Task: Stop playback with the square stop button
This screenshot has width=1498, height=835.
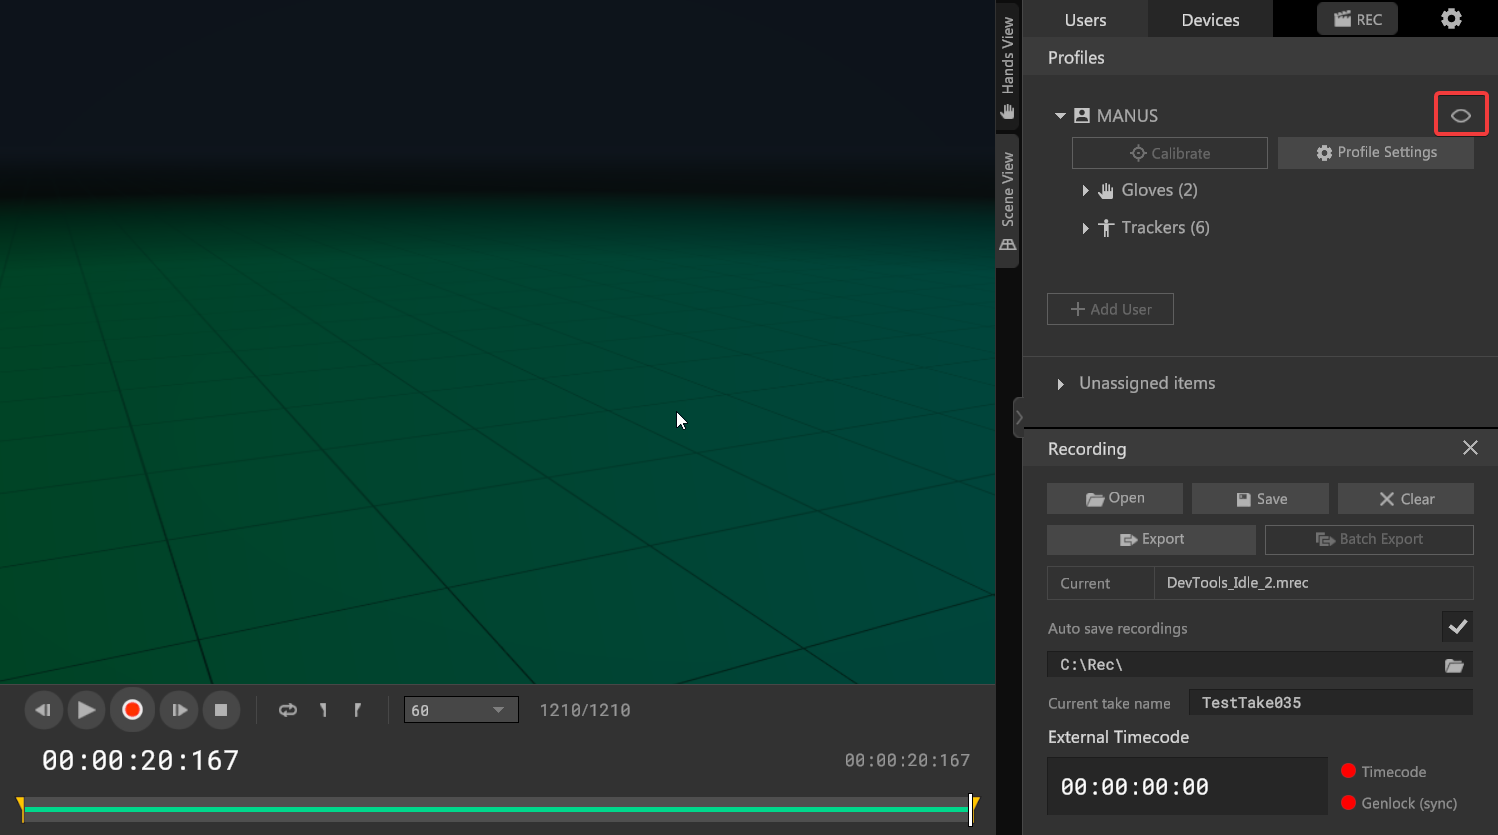Action: 221,710
